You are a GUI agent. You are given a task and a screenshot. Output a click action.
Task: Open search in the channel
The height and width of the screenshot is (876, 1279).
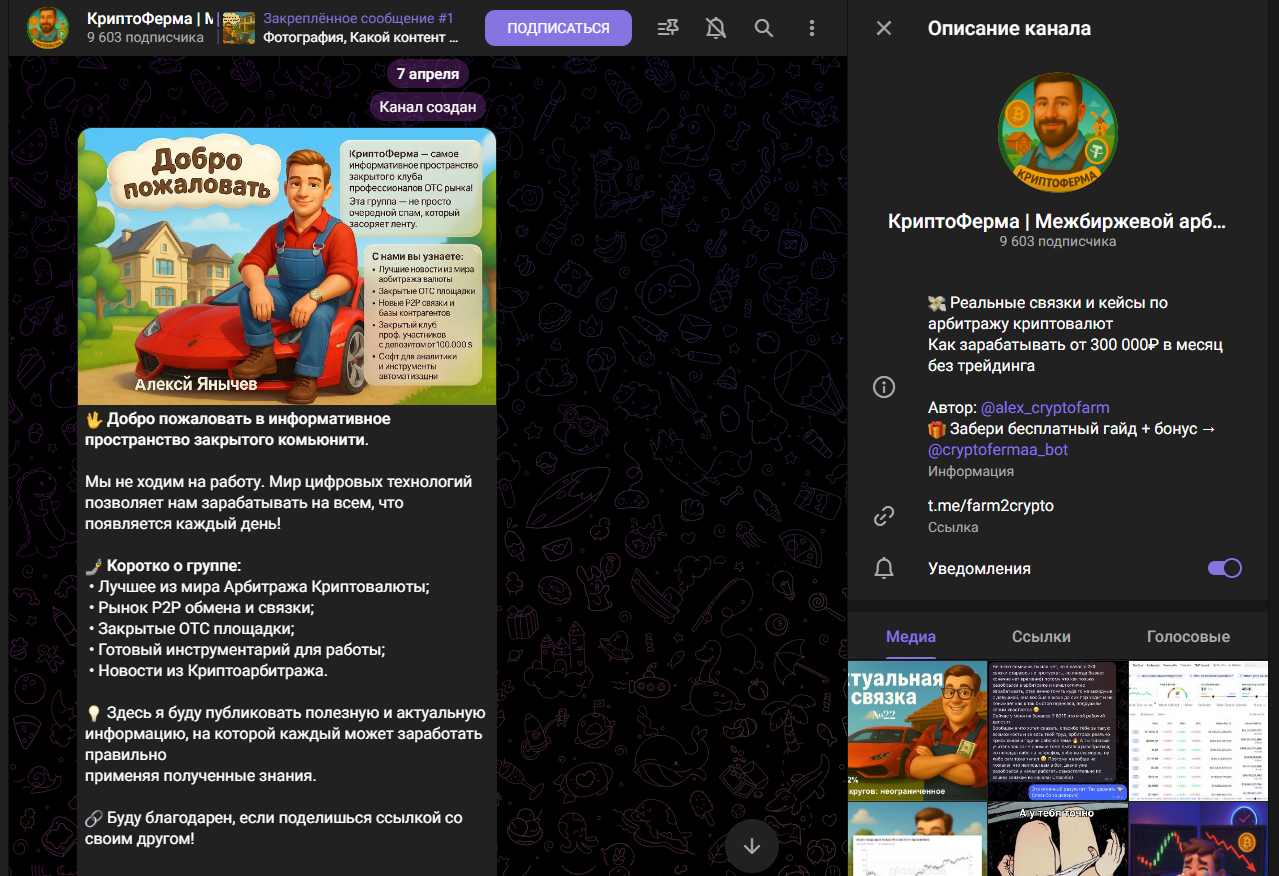click(764, 28)
